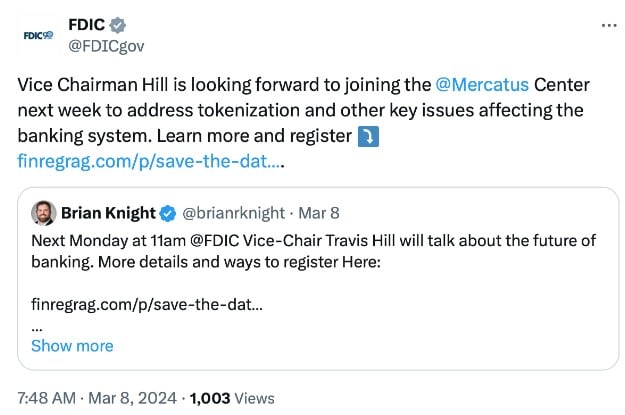Click the main tweet text about Vice Chairman Hill

(x=300, y=110)
